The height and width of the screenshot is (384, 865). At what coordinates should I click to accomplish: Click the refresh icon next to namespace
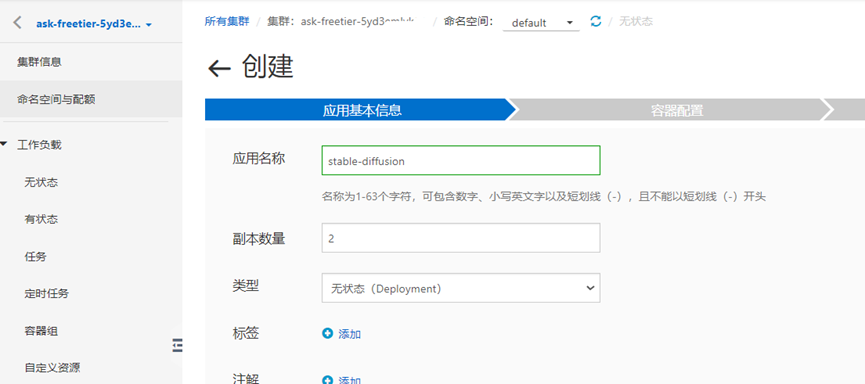coord(595,22)
